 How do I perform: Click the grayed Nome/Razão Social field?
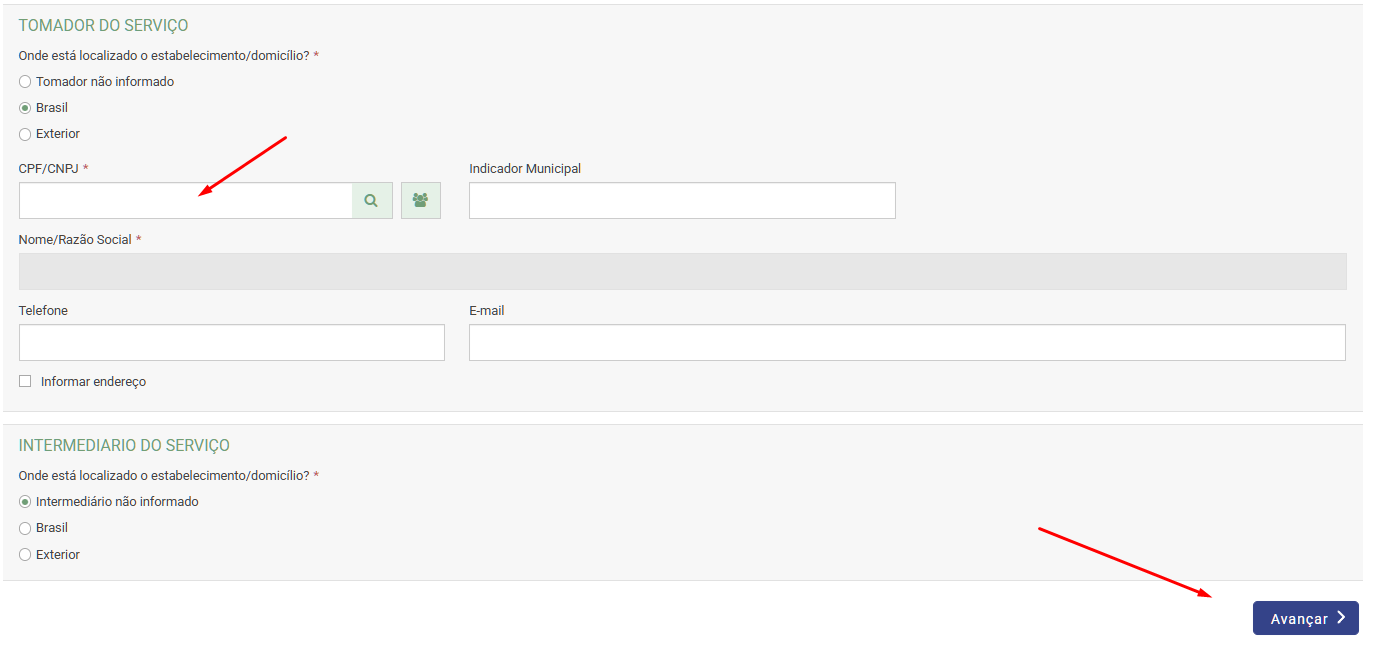click(682, 271)
